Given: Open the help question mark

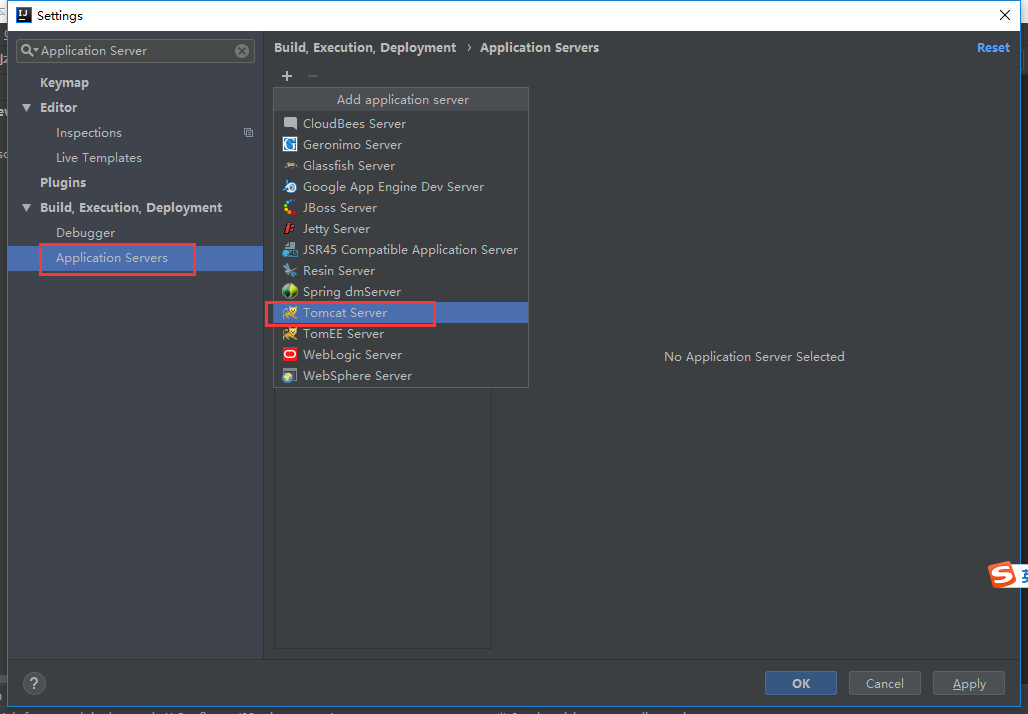Looking at the screenshot, I should tap(34, 683).
